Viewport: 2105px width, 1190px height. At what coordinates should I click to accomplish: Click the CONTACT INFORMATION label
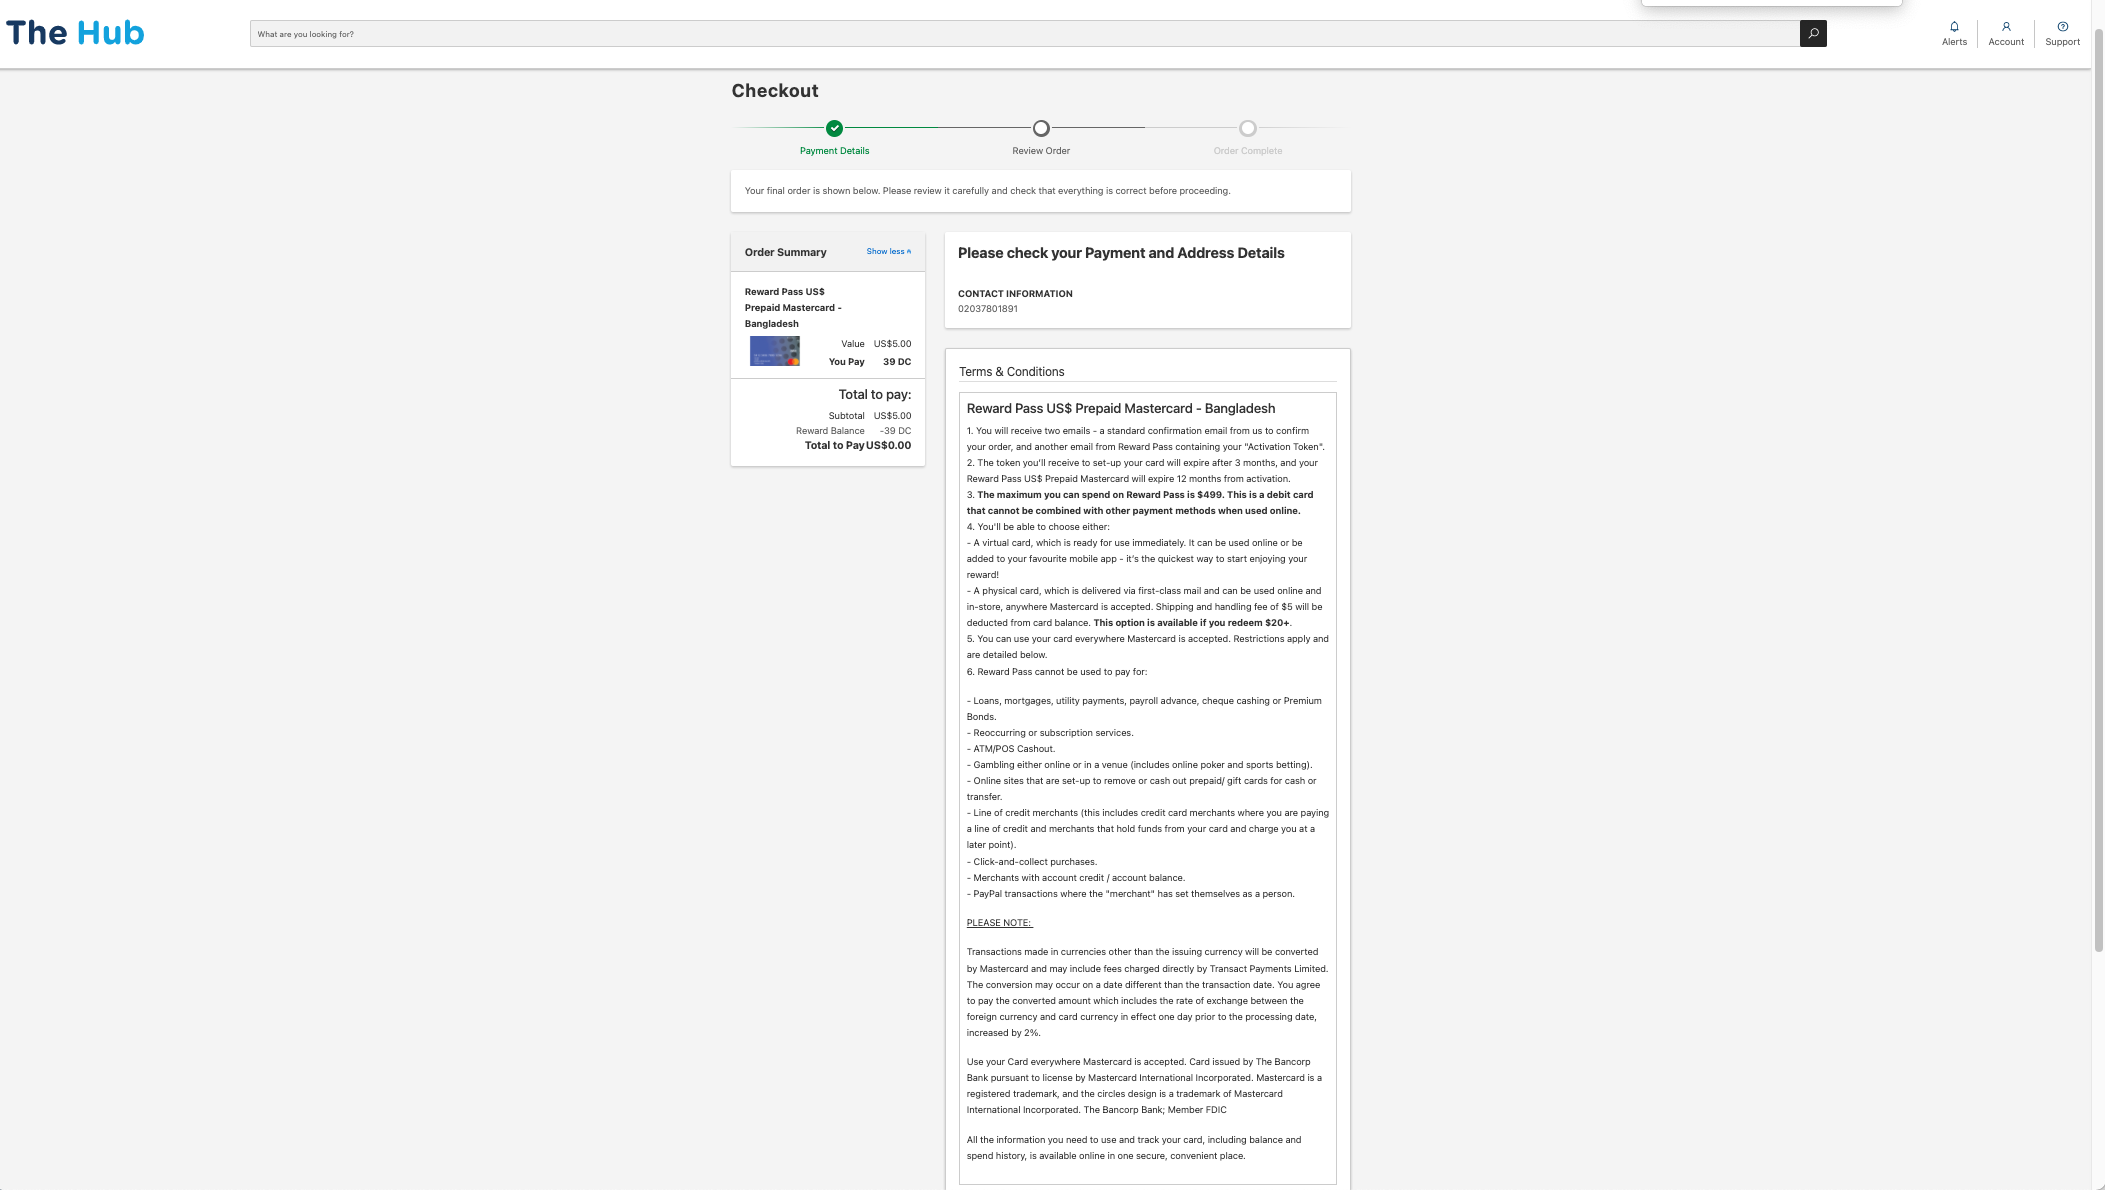[1015, 294]
